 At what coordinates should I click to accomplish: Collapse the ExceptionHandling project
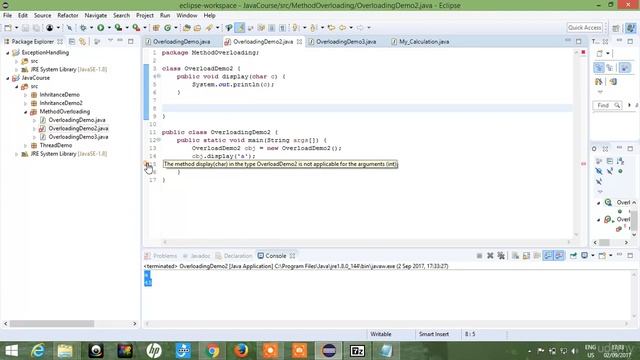coord(7,53)
